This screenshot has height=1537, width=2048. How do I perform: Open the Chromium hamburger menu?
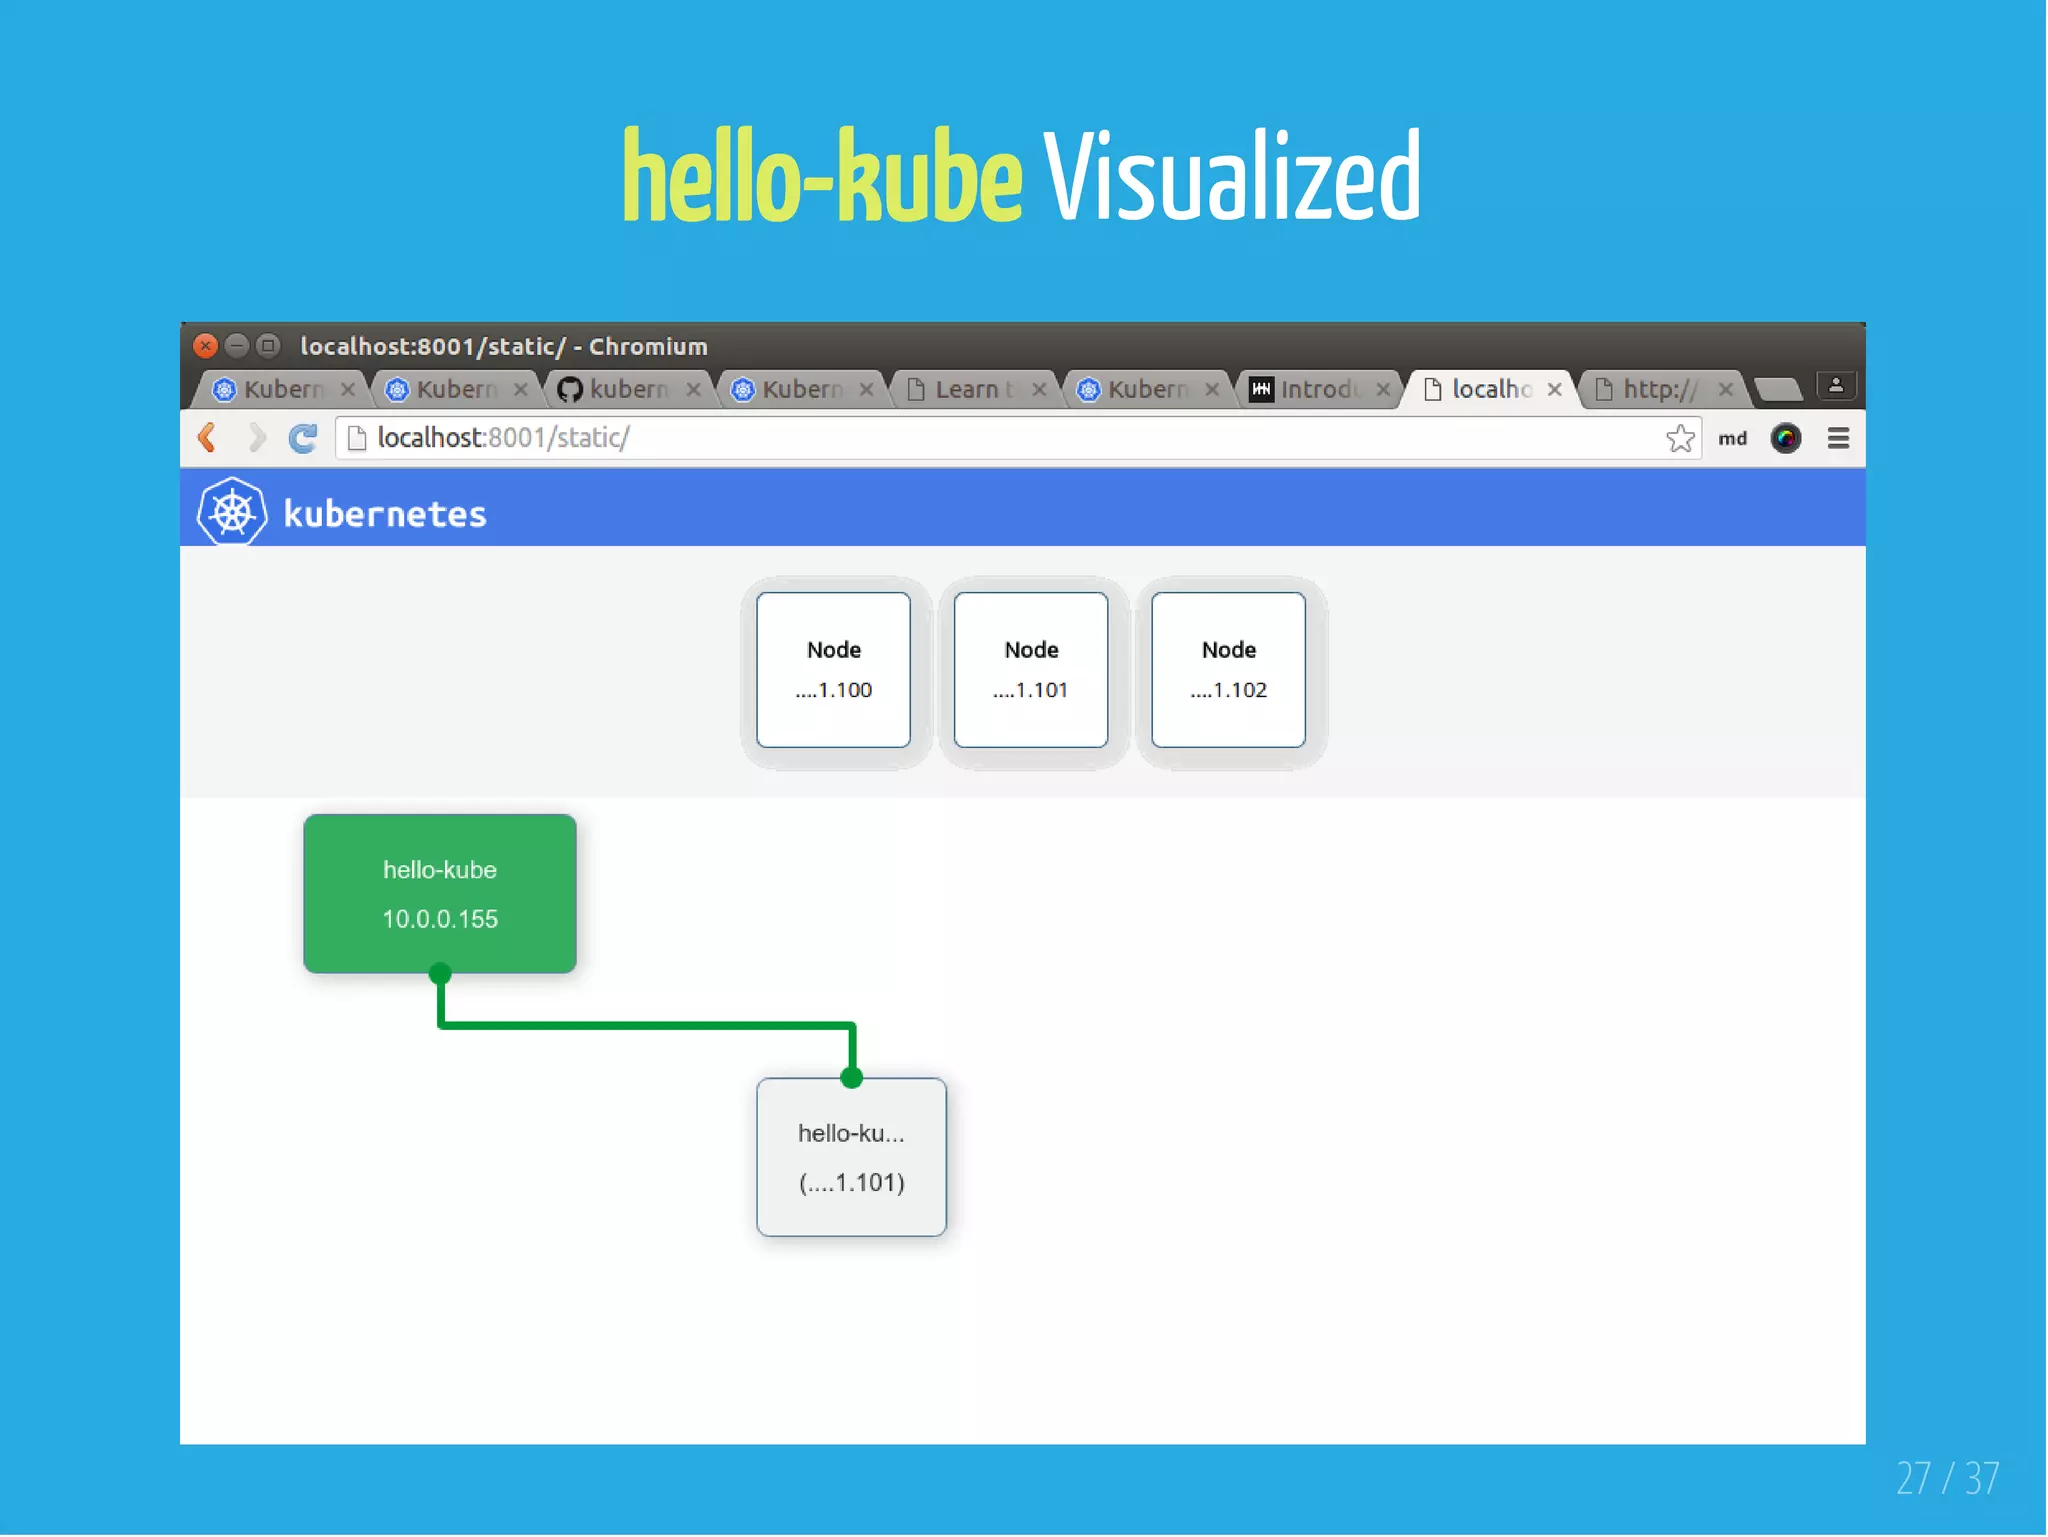(1838, 438)
